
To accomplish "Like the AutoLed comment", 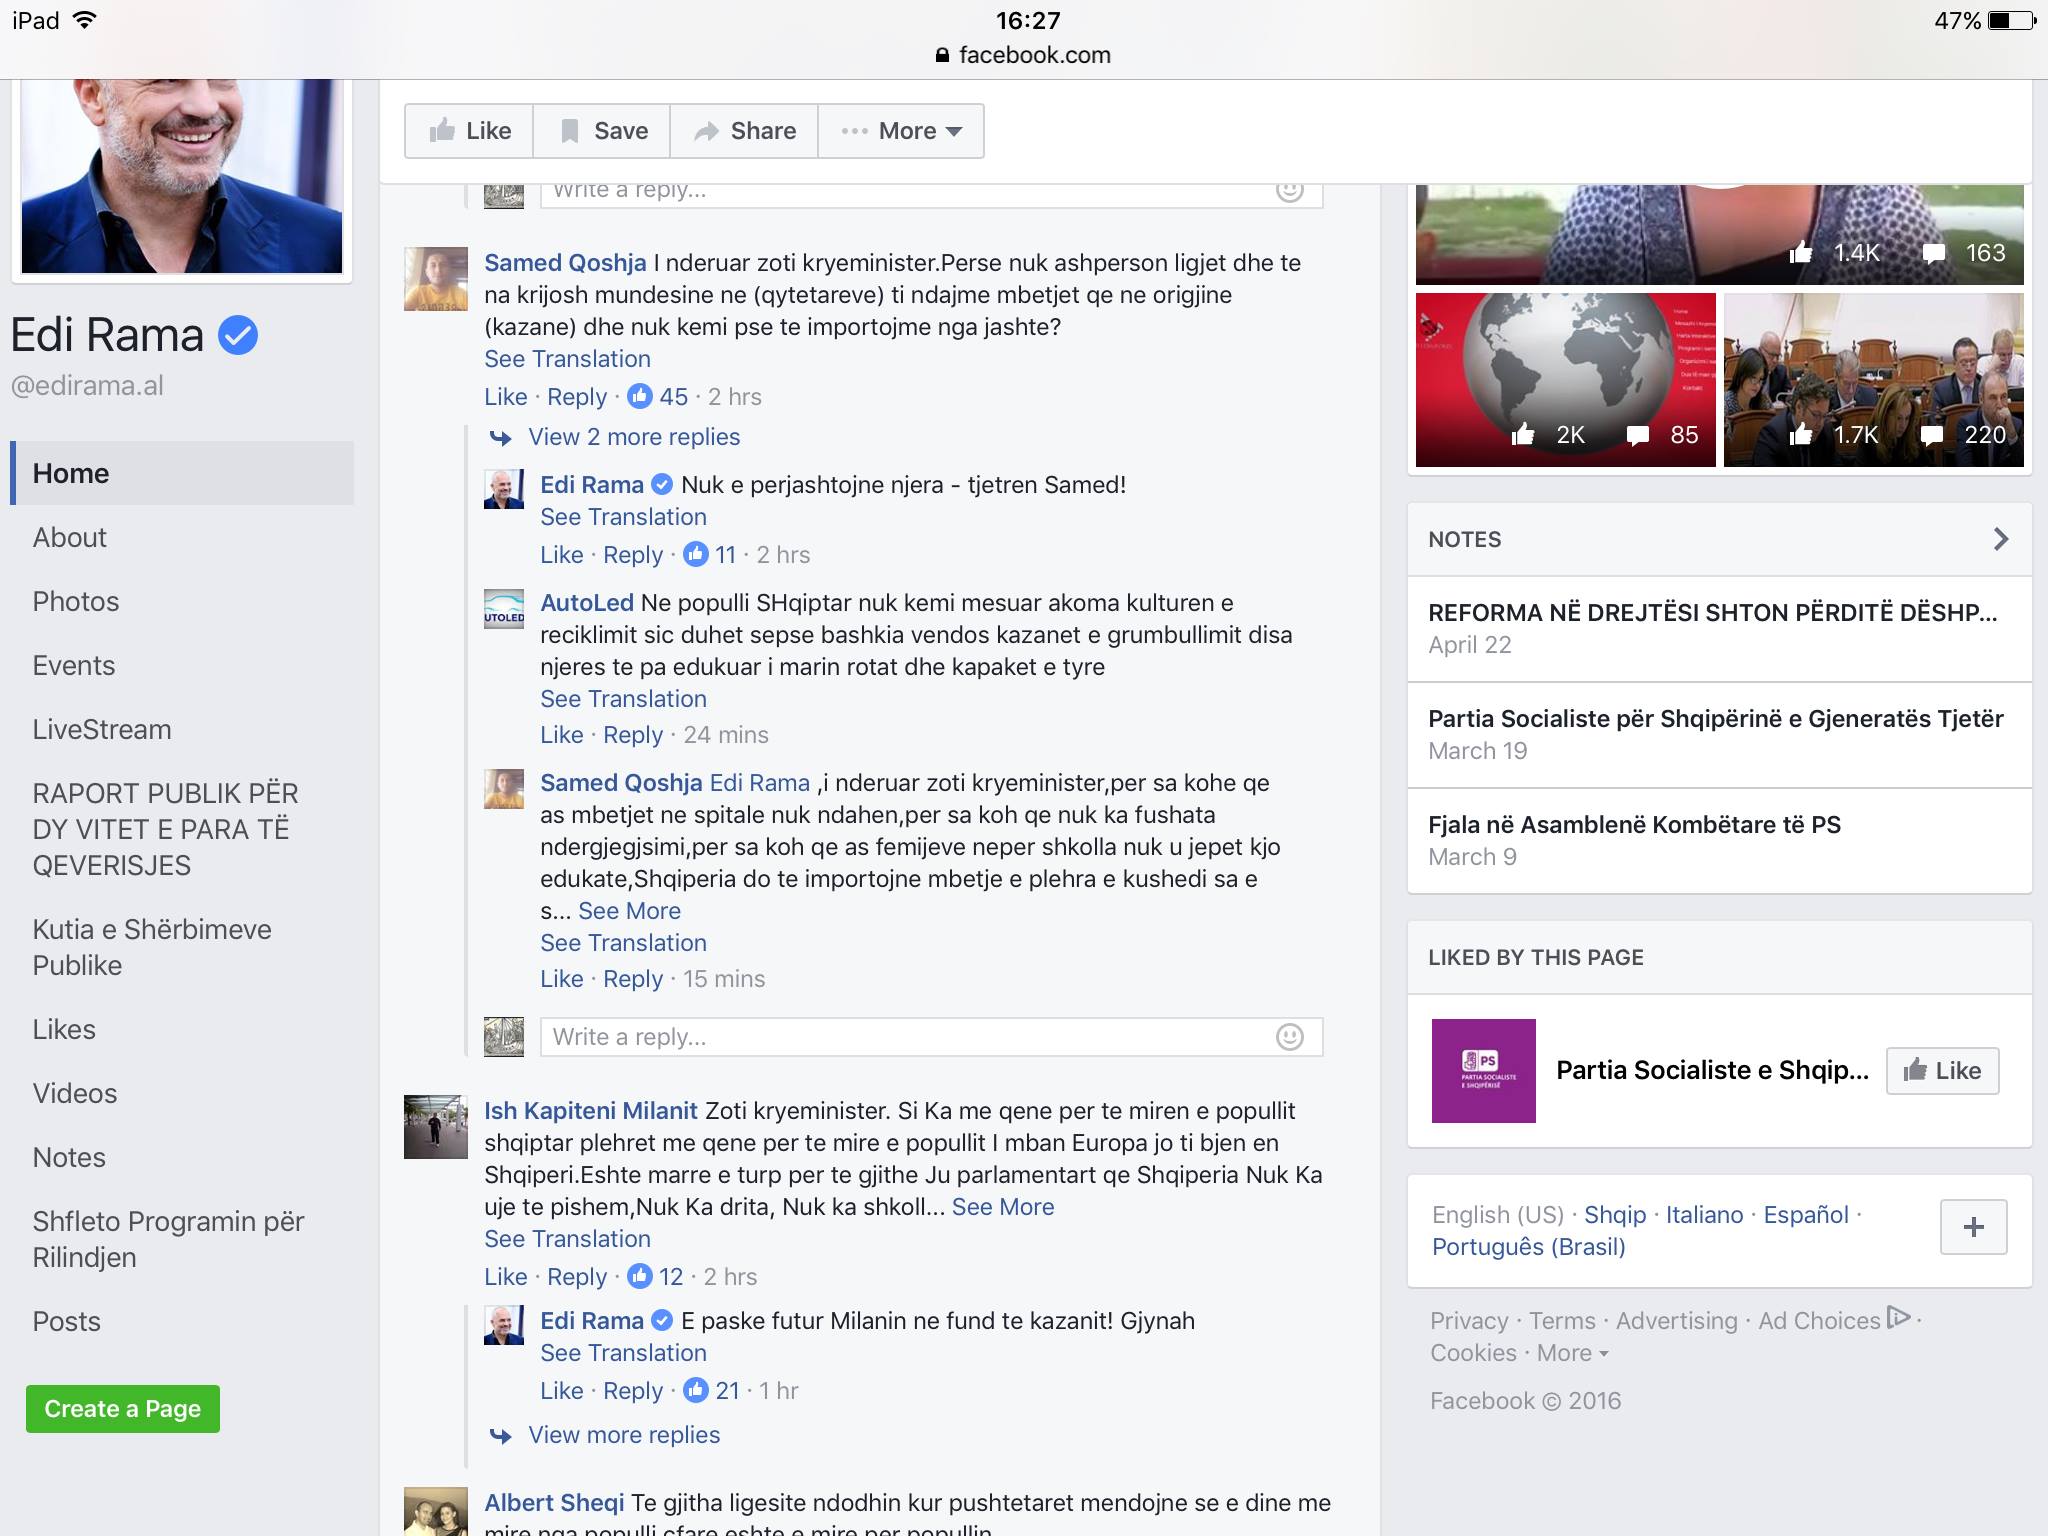I will (x=561, y=735).
